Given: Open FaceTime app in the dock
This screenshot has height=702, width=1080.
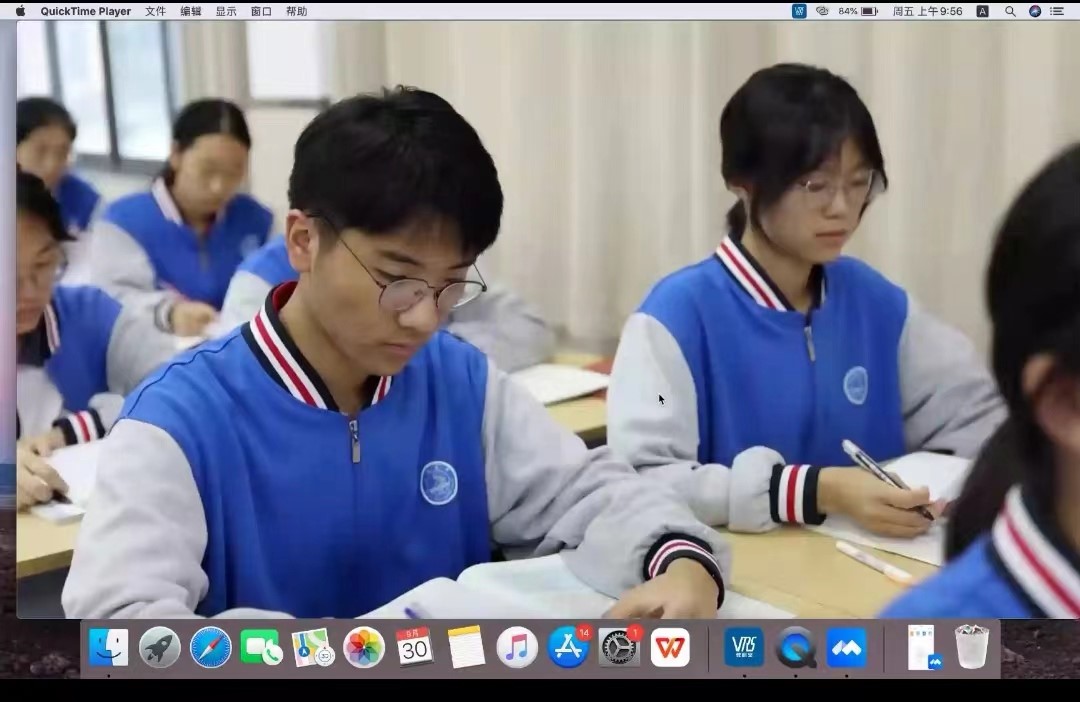Looking at the screenshot, I should pyautogui.click(x=261, y=647).
